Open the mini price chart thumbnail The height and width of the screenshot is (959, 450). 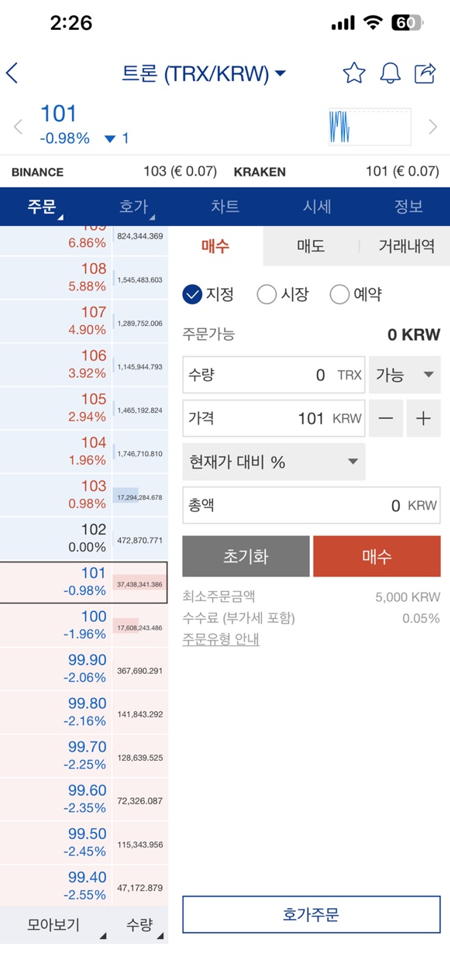click(370, 127)
